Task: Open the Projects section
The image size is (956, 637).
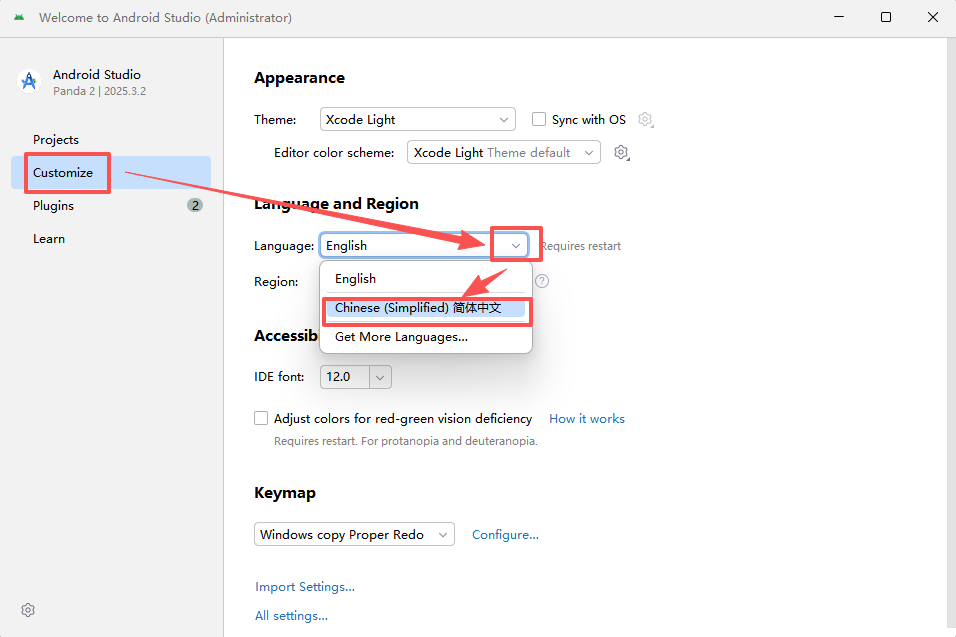Action: (111, 140)
